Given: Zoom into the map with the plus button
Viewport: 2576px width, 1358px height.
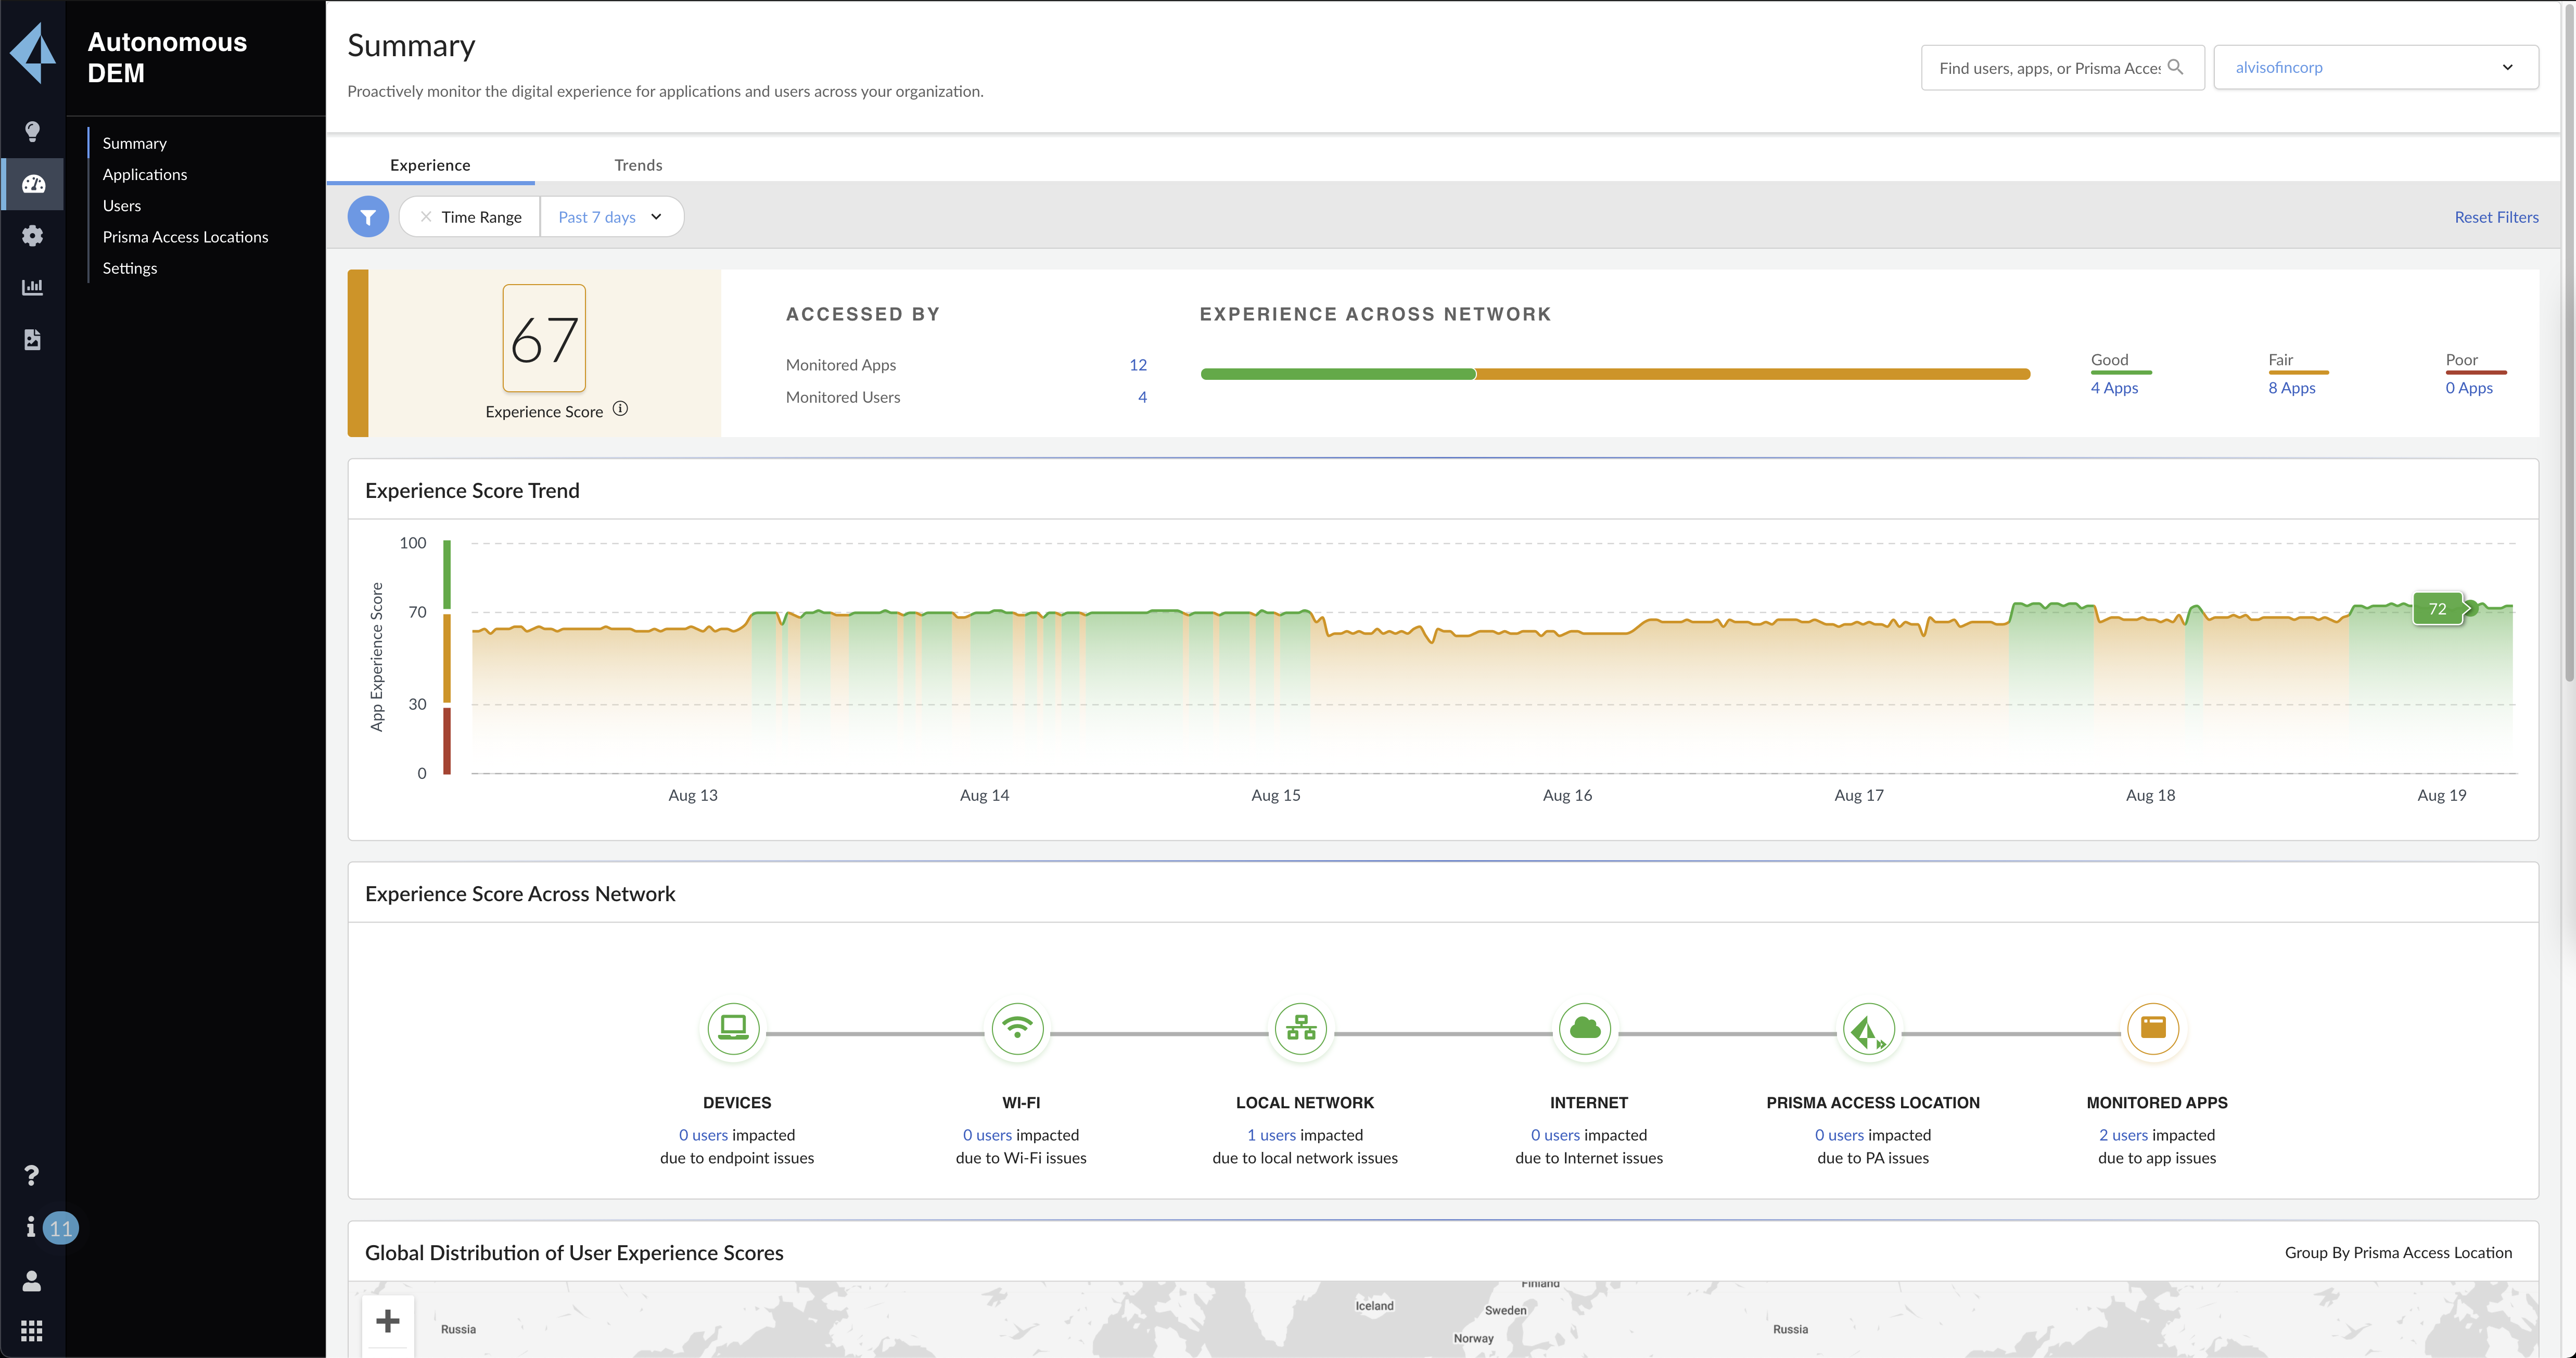Looking at the screenshot, I should tap(388, 1322).
